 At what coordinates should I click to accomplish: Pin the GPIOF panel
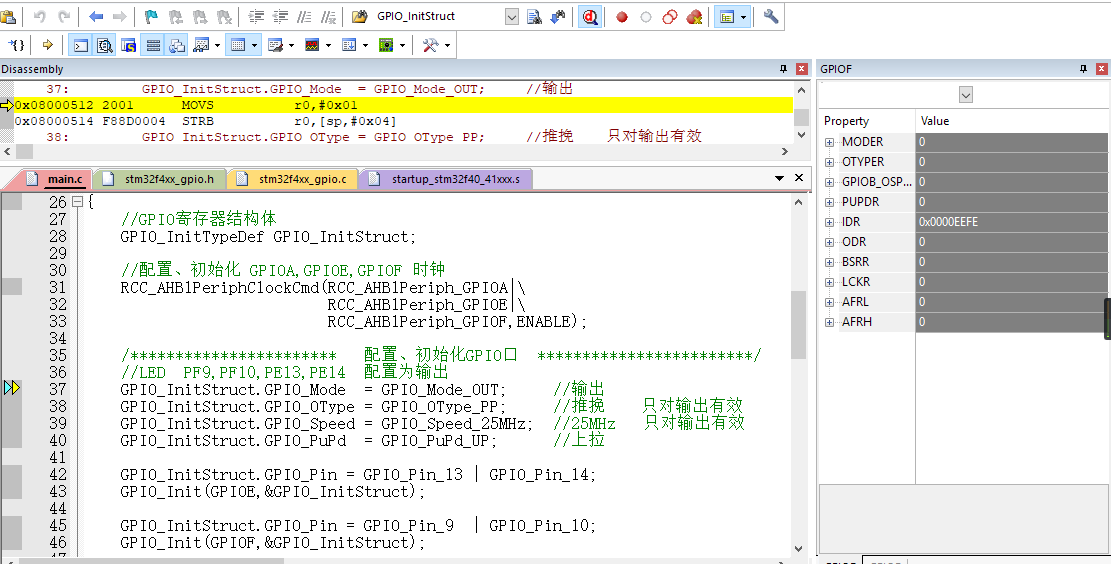[x=1083, y=69]
